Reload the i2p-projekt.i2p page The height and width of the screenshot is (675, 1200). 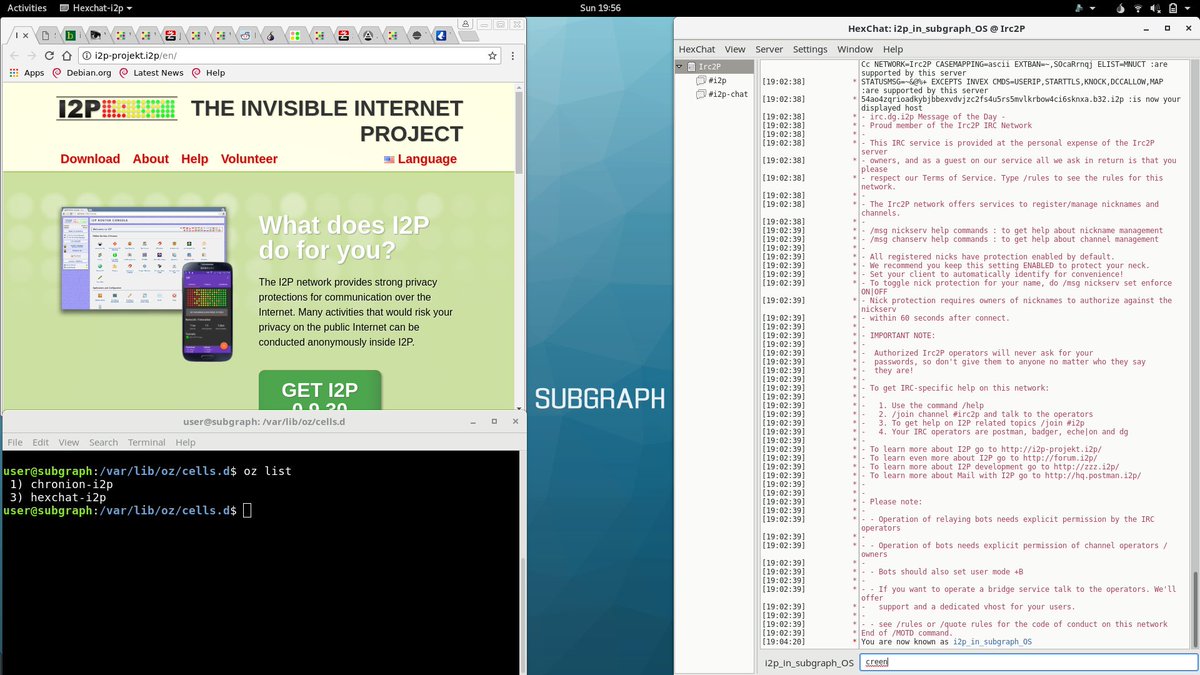50,56
